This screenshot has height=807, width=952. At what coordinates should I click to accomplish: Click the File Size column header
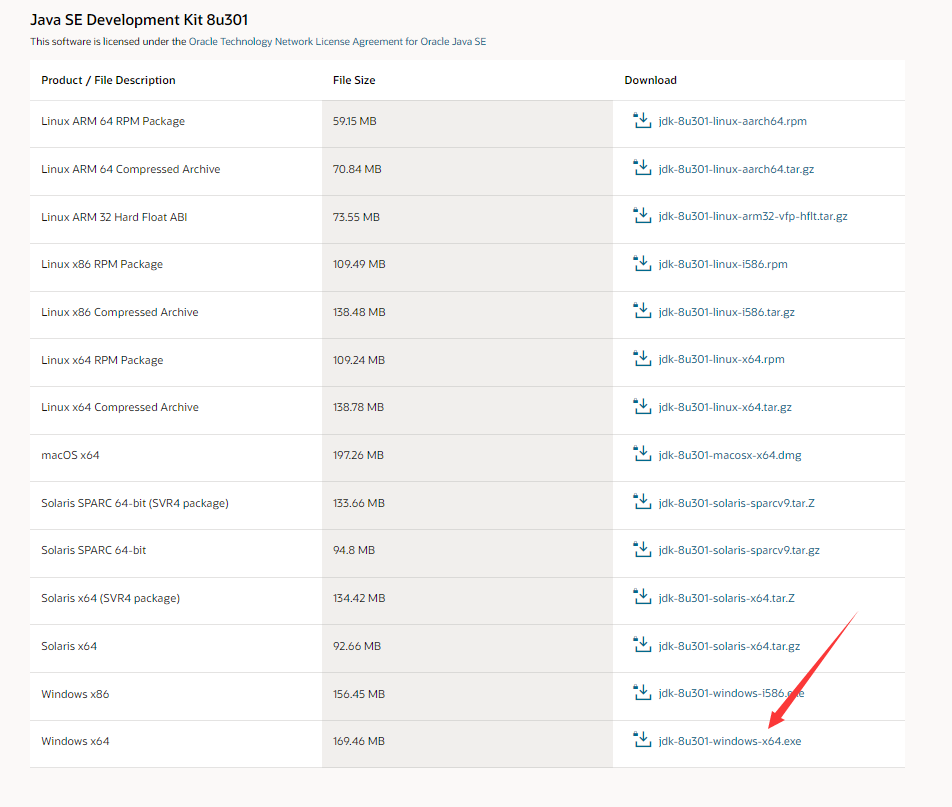(x=354, y=80)
